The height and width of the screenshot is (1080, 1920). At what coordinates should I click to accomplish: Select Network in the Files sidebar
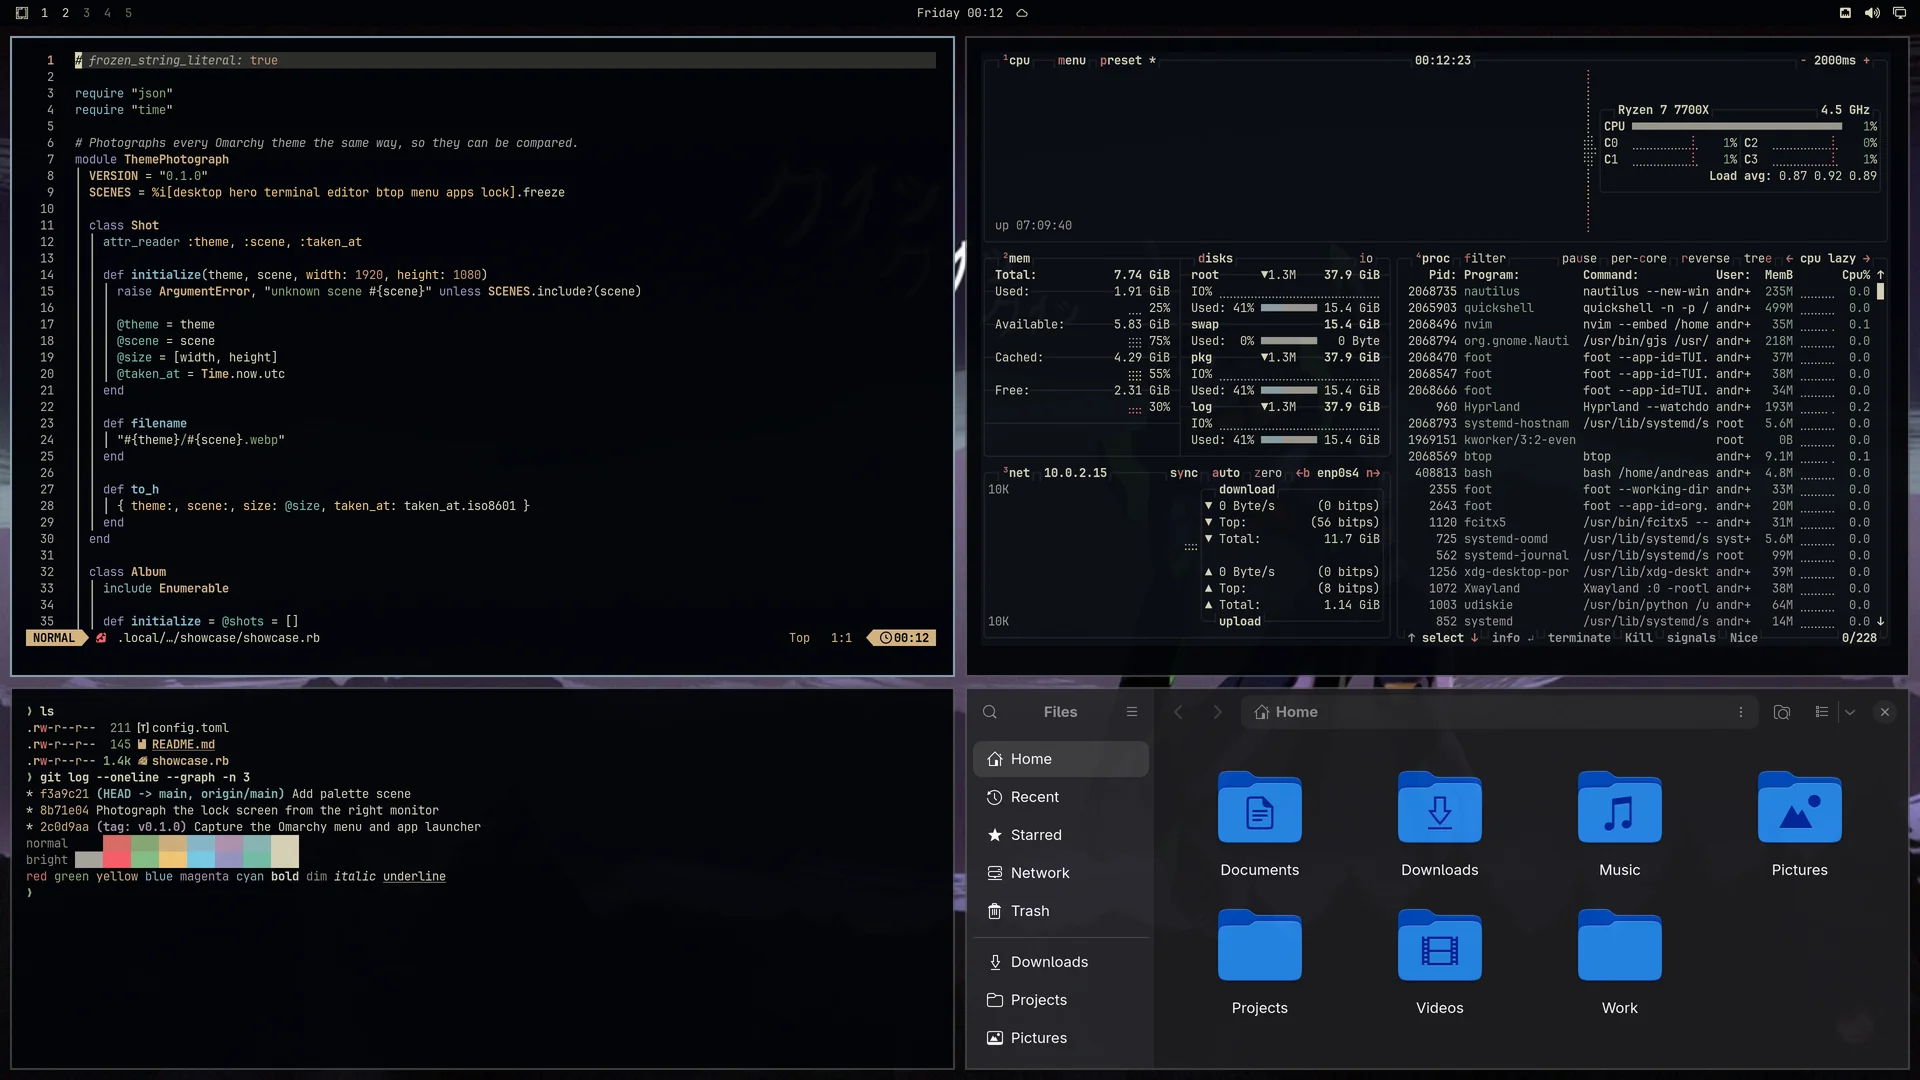pyautogui.click(x=1061, y=873)
